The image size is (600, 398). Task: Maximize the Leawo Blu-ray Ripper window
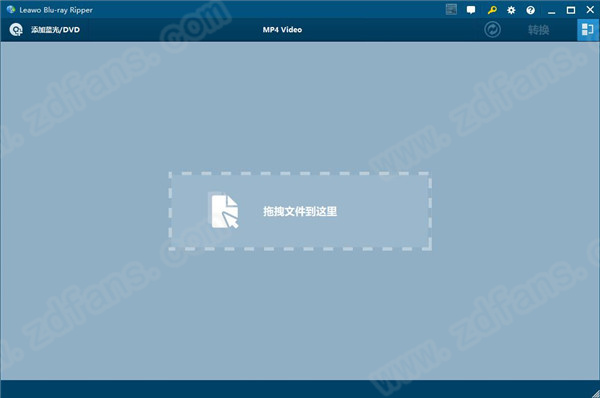click(571, 10)
